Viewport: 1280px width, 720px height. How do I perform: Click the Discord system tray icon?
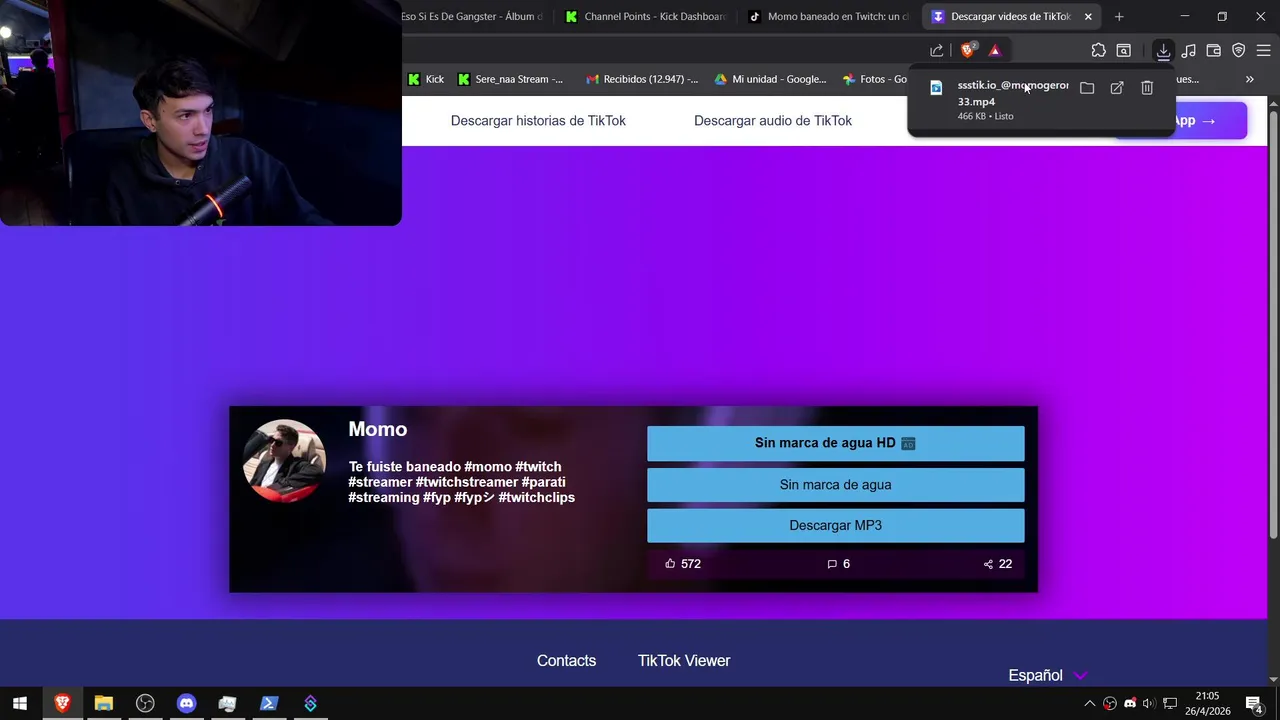[x=1130, y=704]
